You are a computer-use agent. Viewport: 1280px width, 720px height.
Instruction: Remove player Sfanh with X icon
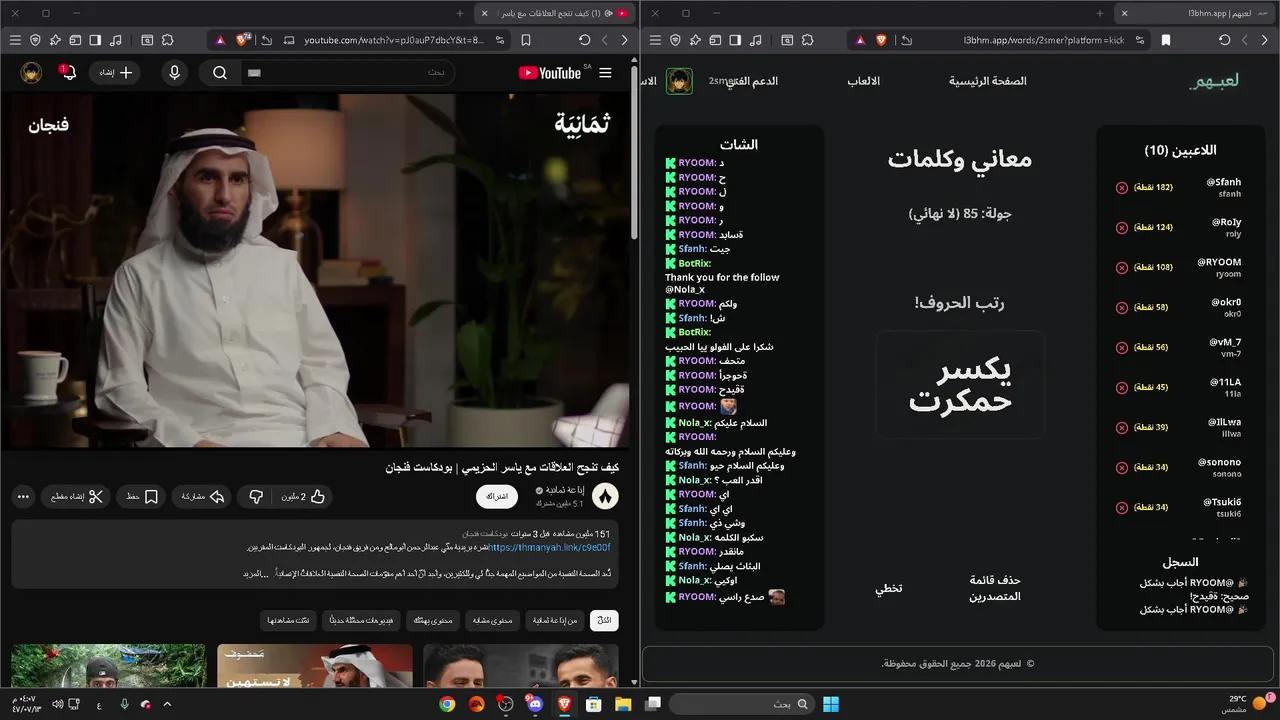[x=1122, y=188]
